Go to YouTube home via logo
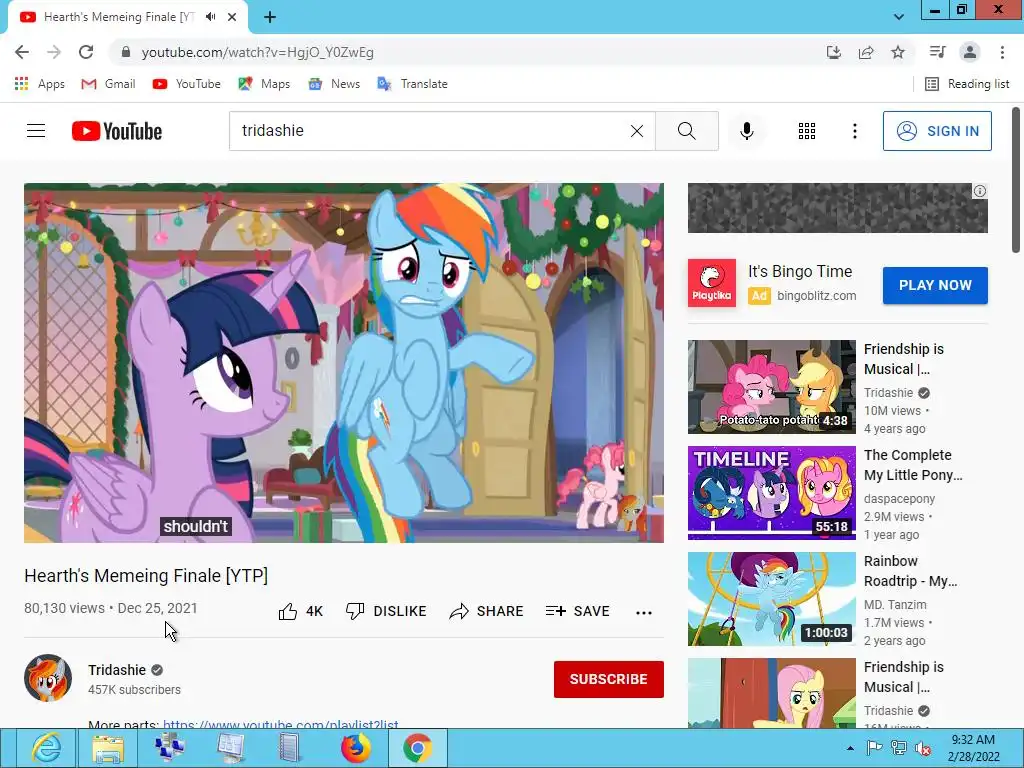 coord(117,131)
